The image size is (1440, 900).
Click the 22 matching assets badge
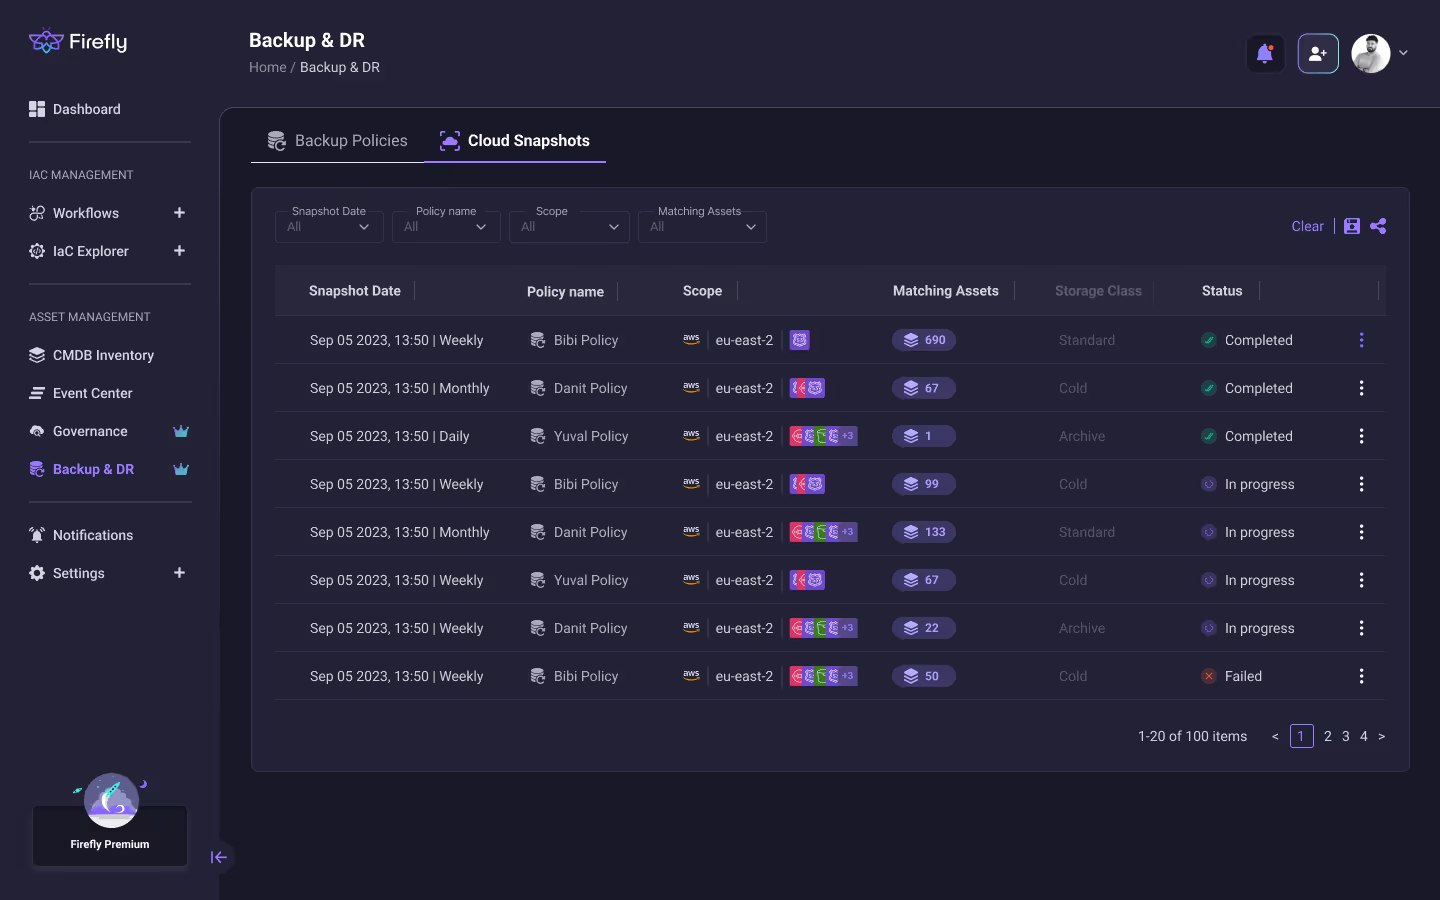pyautogui.click(x=924, y=628)
